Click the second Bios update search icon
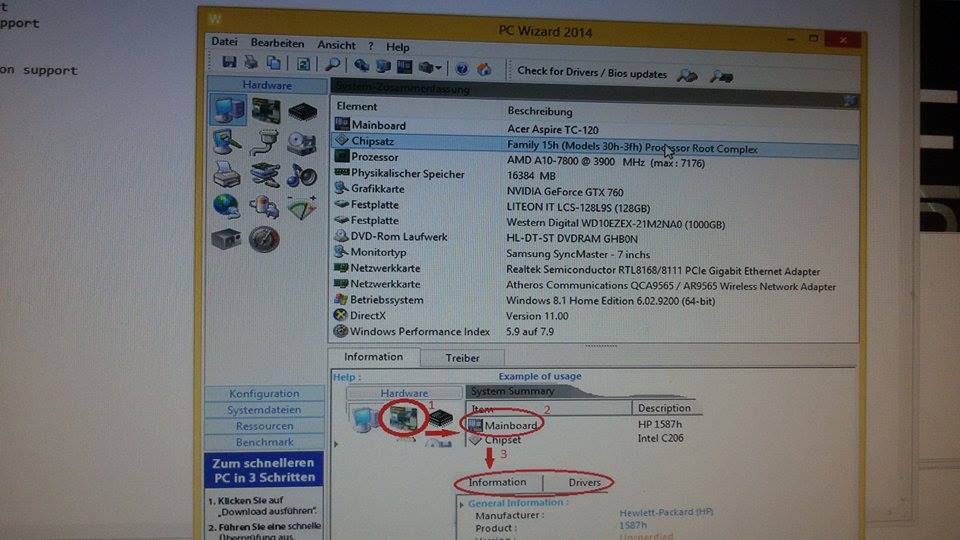The image size is (960, 540). click(x=721, y=77)
